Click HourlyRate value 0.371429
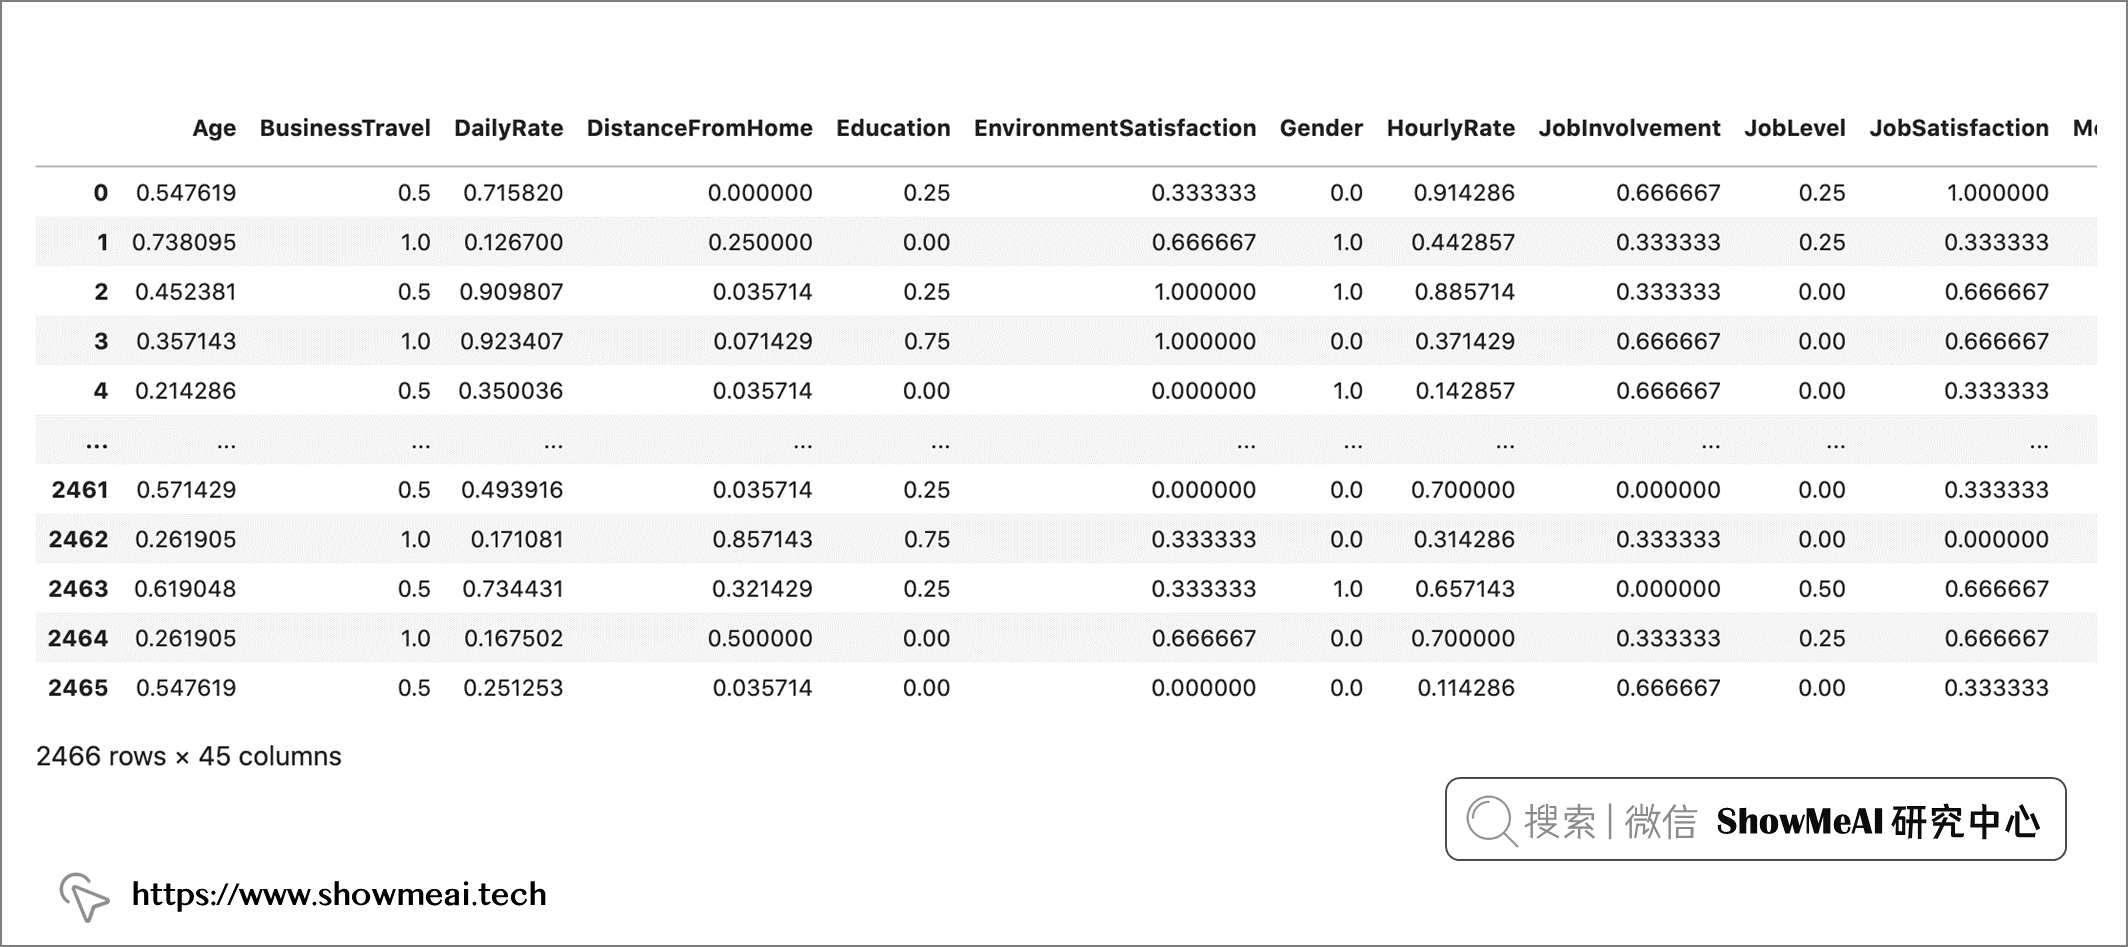 click(1465, 341)
